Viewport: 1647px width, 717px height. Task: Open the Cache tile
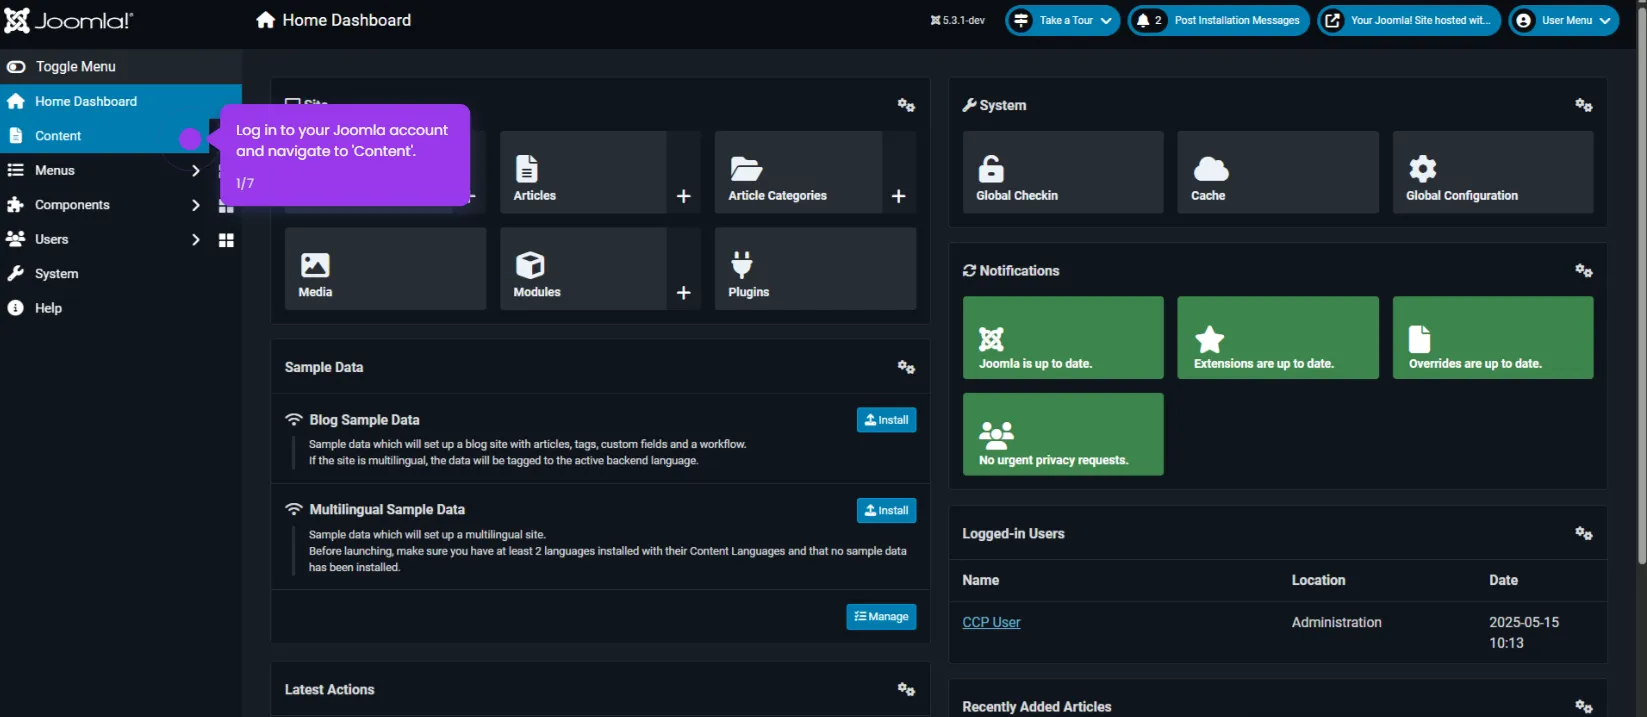(x=1278, y=172)
